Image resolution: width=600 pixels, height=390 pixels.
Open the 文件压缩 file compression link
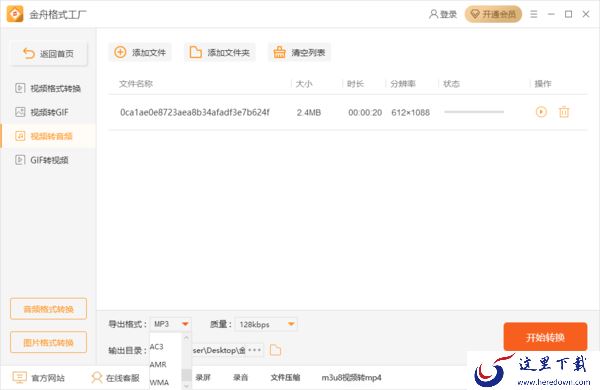pyautogui.click(x=285, y=378)
